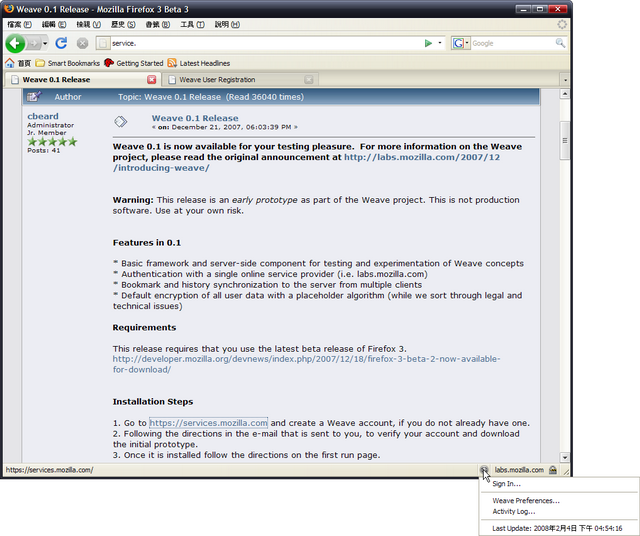Click the vertical scrollbar thumb
Screen dimensions: 640x536
[565, 140]
